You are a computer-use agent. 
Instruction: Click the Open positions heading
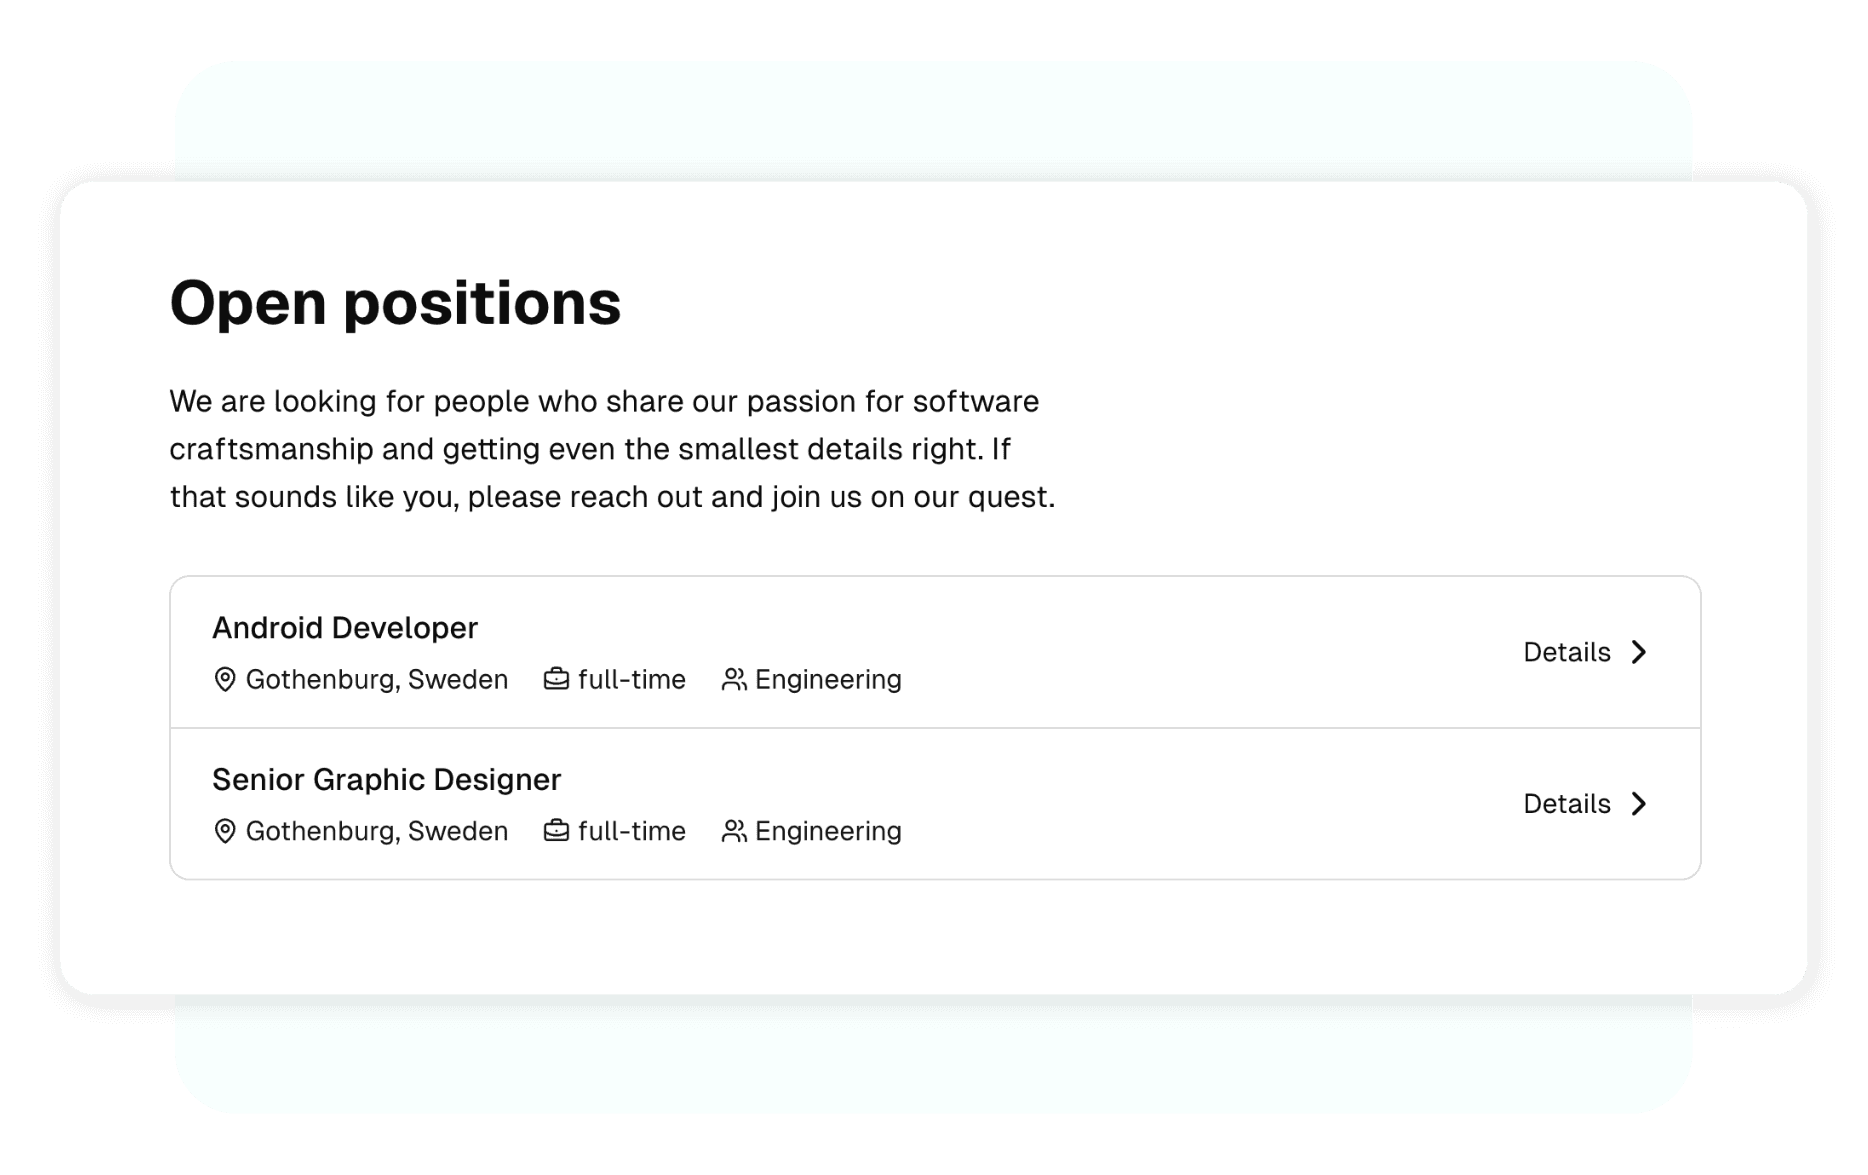tap(395, 304)
